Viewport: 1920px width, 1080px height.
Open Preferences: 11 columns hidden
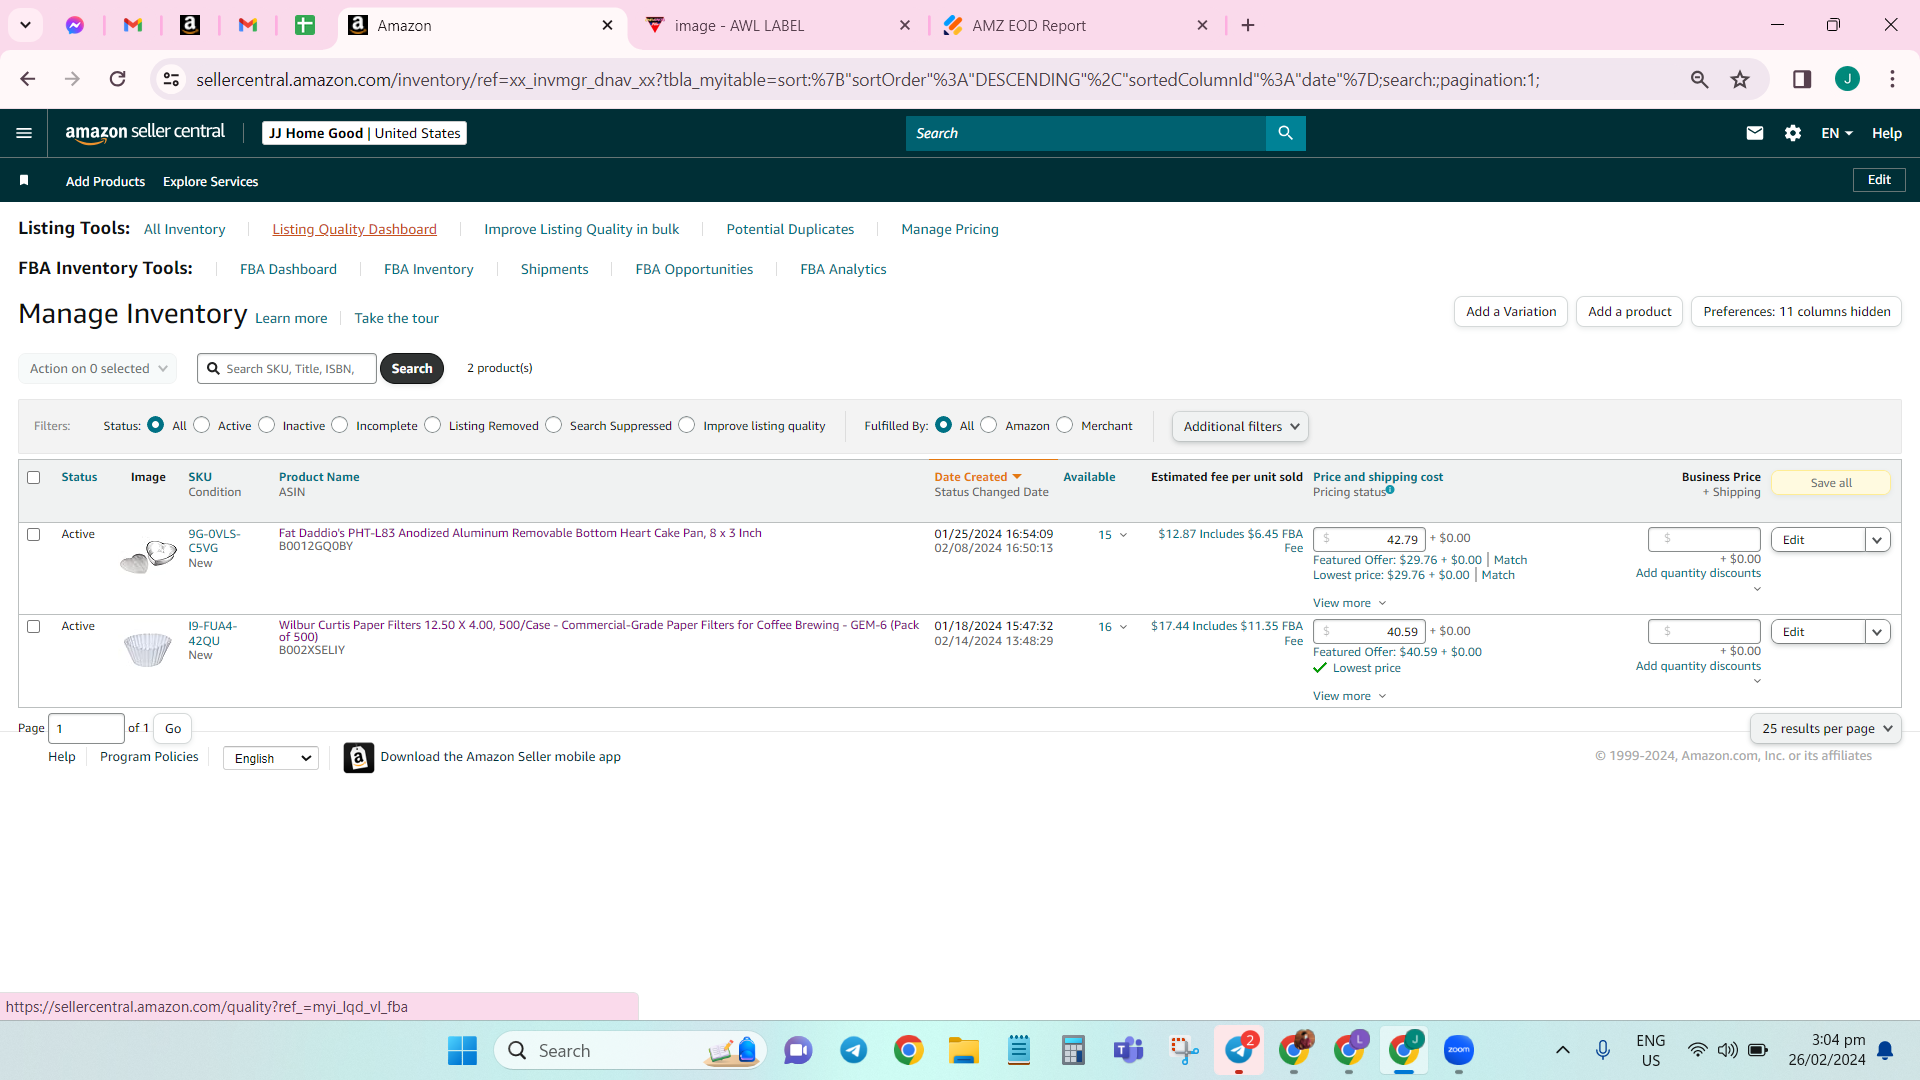click(1797, 312)
